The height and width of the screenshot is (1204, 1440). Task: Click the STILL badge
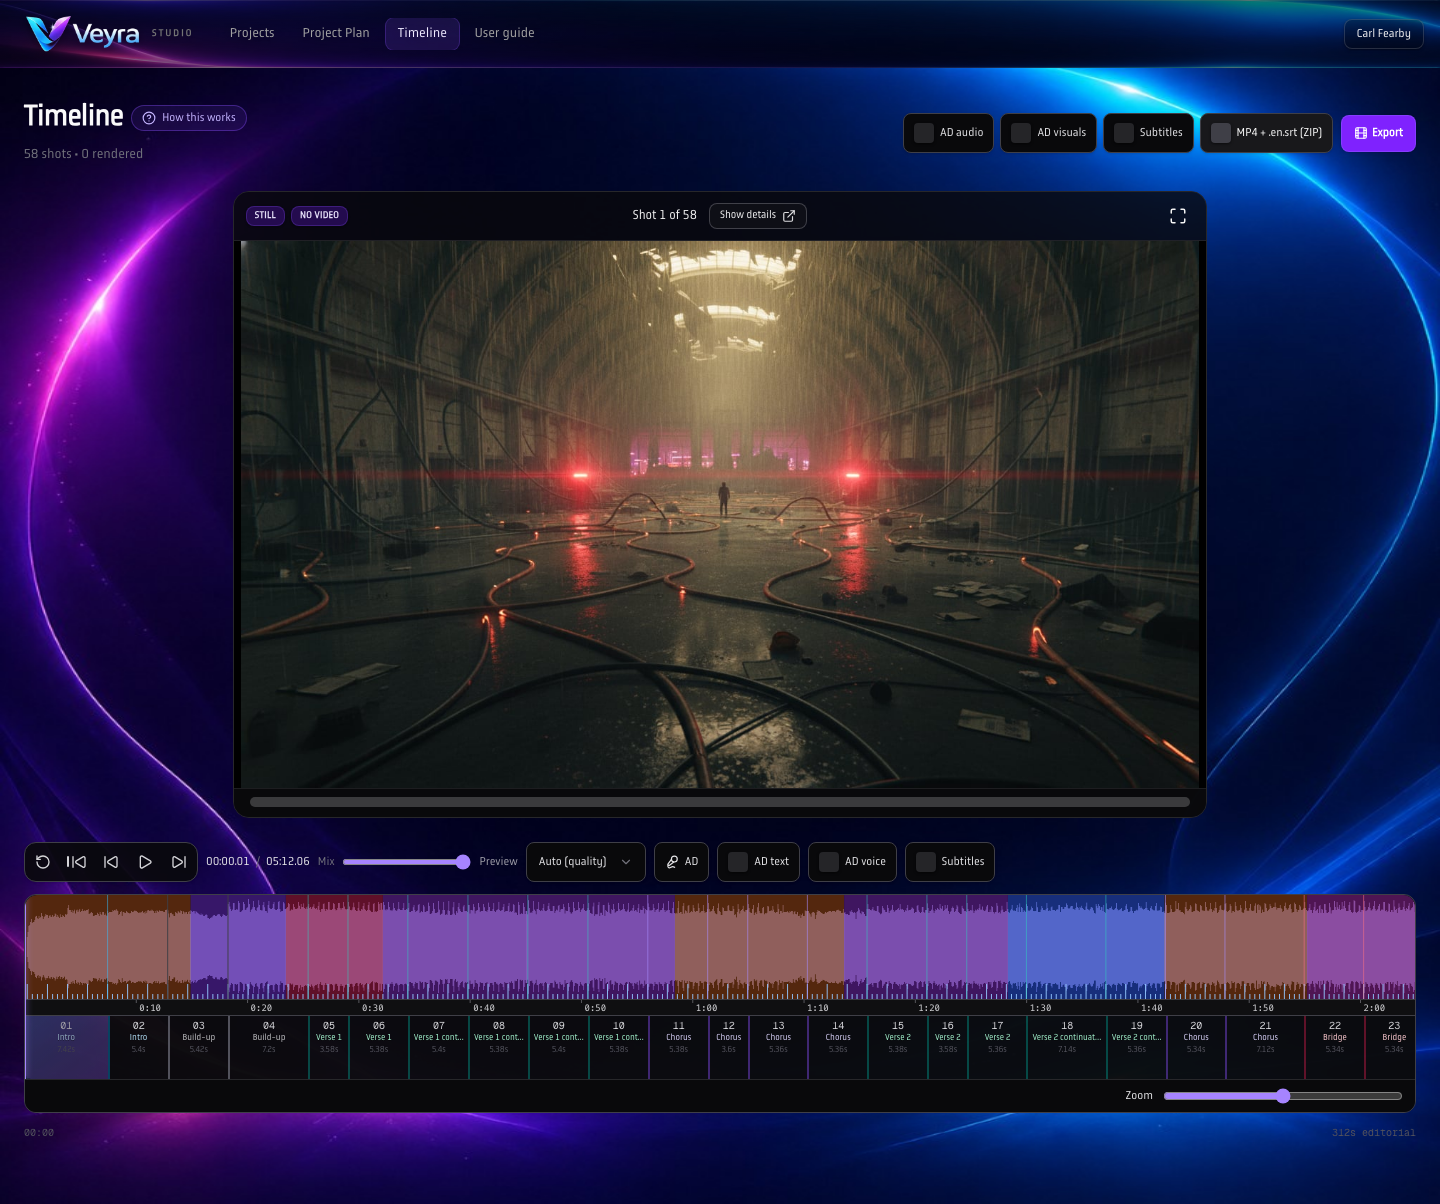265,215
